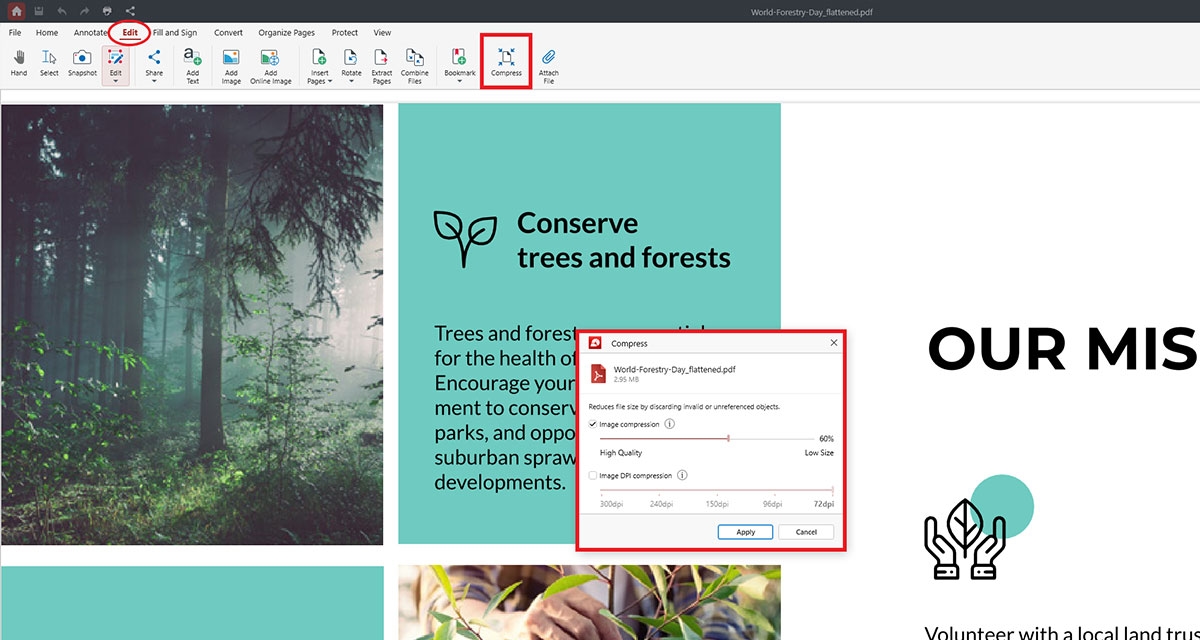Go to the Home start page icon
The width and height of the screenshot is (1200, 640).
coord(17,11)
